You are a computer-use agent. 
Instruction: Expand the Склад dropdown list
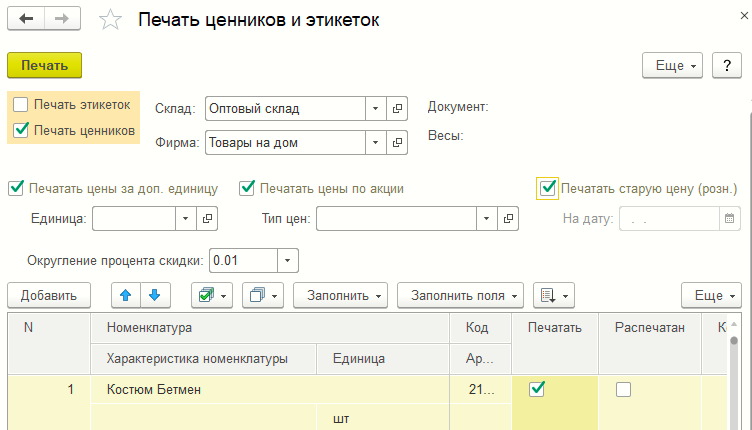coord(374,108)
